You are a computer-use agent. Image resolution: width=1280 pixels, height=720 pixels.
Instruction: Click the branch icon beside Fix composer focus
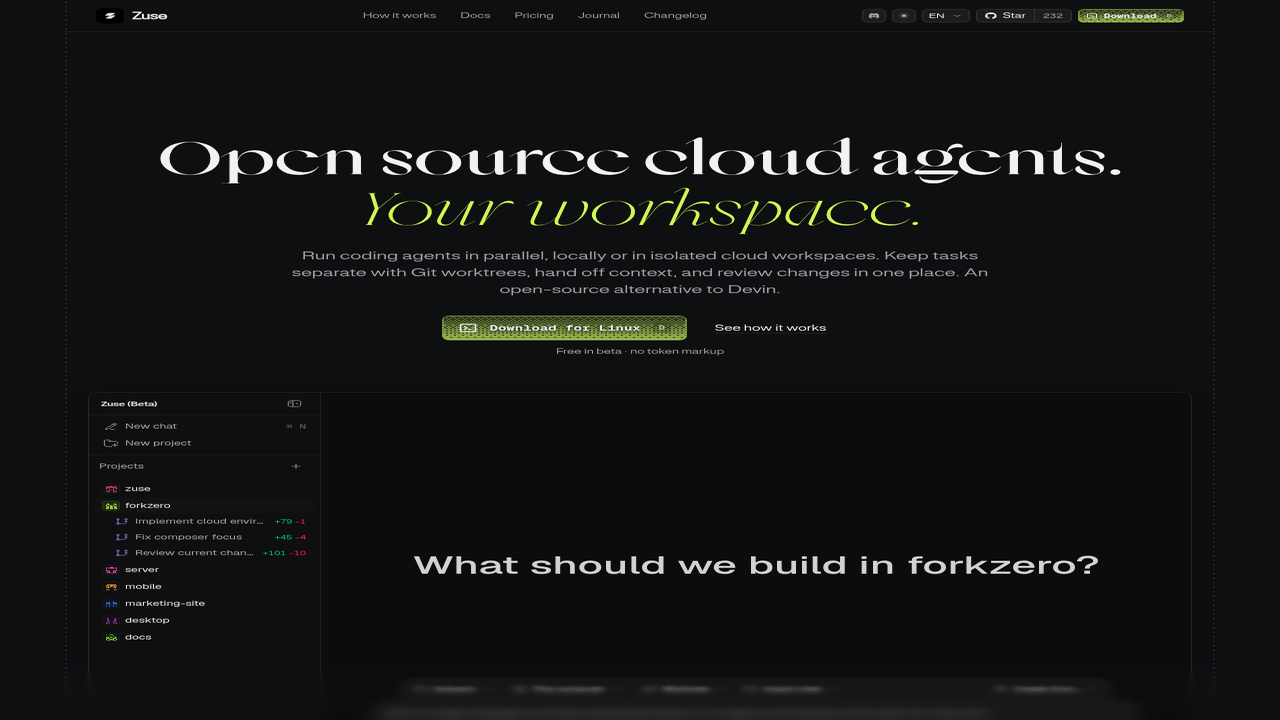[x=121, y=537]
